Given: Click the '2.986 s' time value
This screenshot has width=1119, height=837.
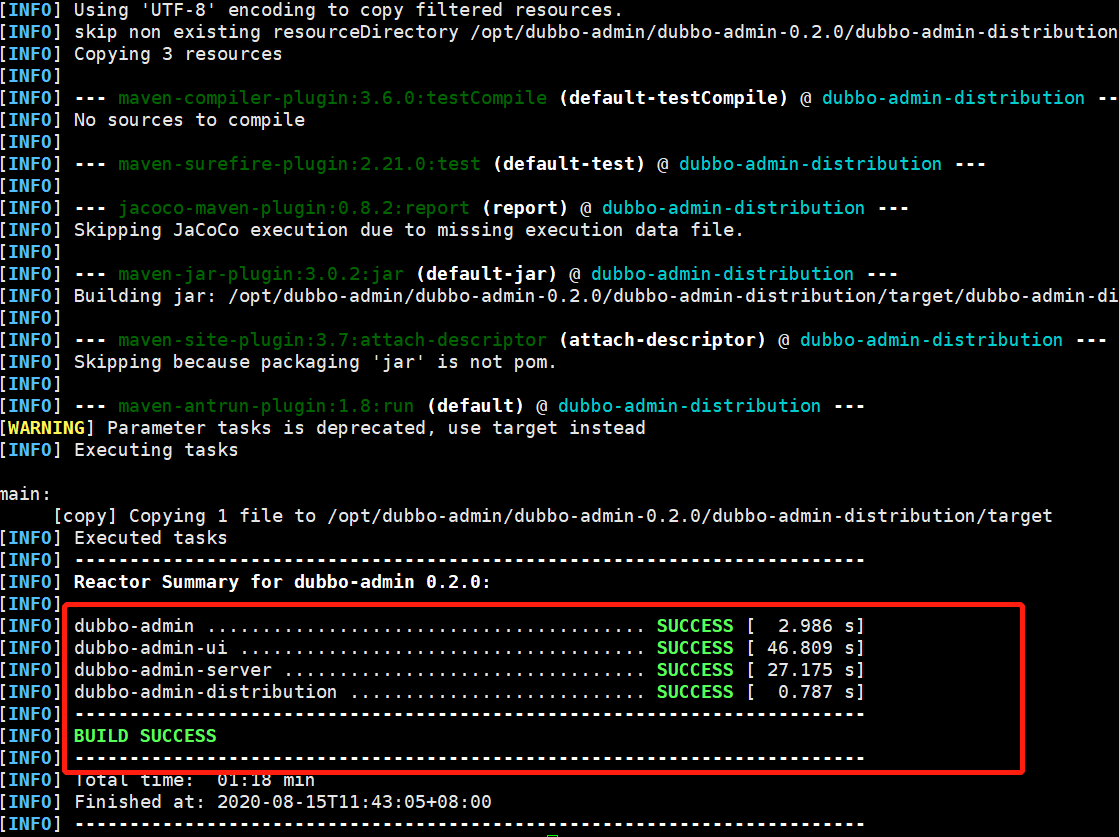Looking at the screenshot, I should [816, 626].
